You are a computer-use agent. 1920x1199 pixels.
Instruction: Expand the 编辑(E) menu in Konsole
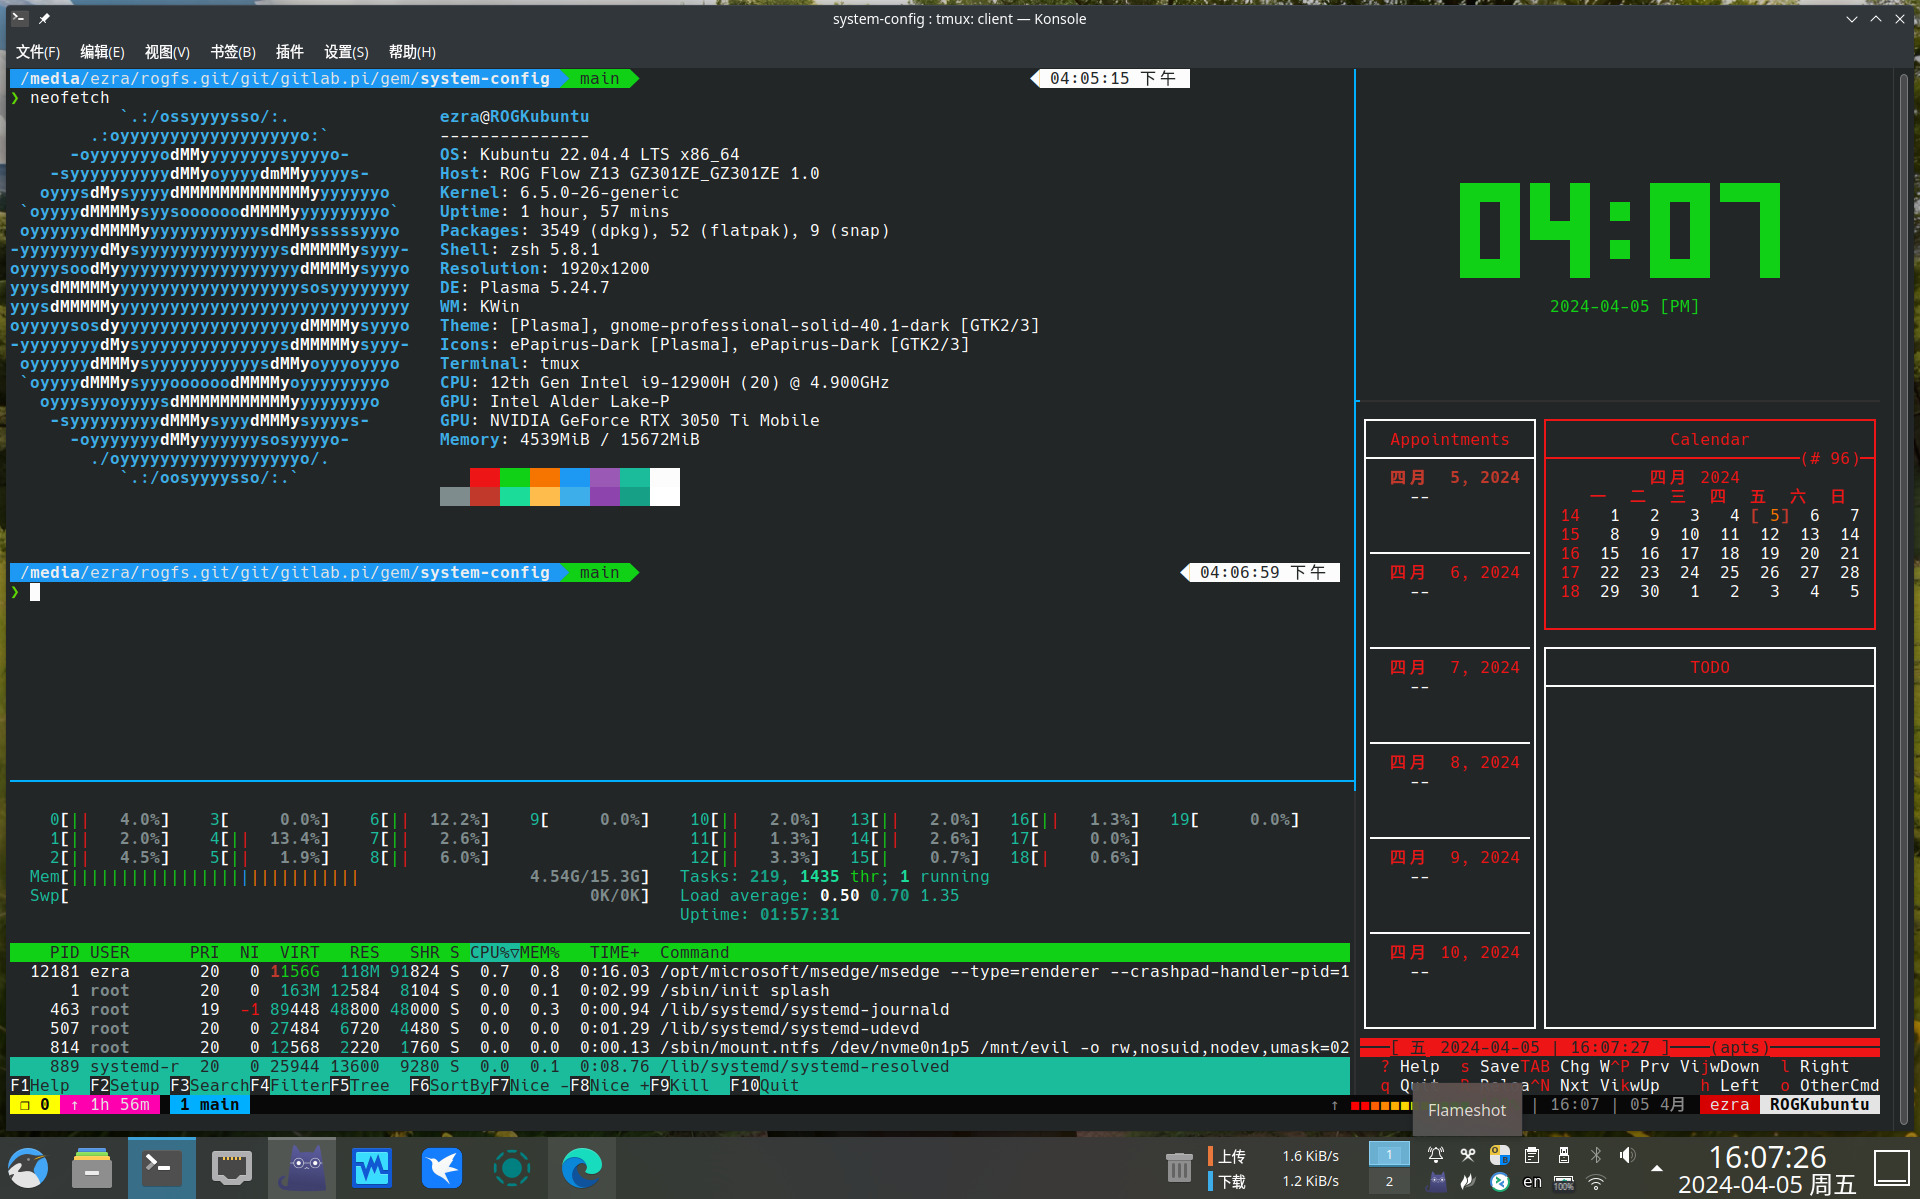tap(102, 52)
